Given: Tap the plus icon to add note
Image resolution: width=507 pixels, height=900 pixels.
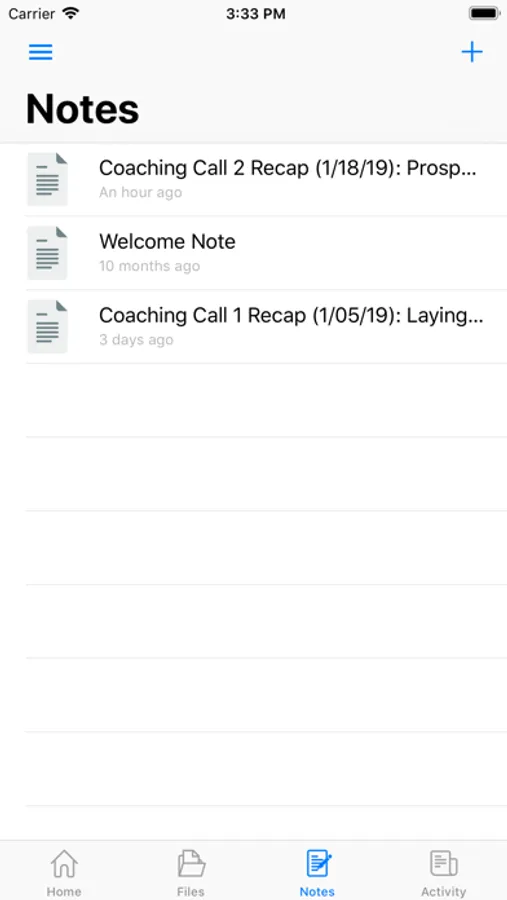Looking at the screenshot, I should (472, 52).
